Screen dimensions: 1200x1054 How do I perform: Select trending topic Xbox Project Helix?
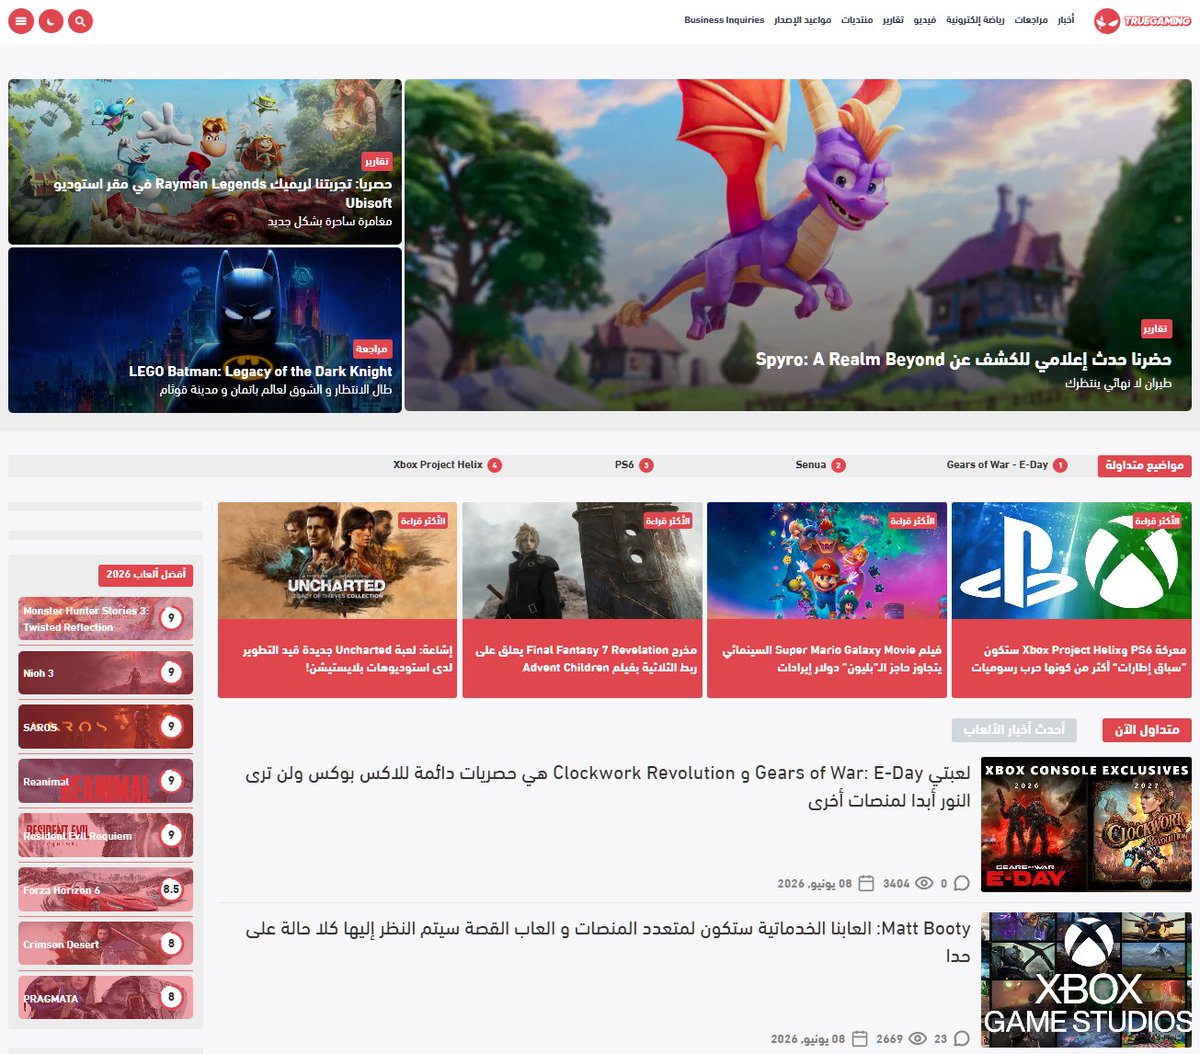pyautogui.click(x=447, y=465)
